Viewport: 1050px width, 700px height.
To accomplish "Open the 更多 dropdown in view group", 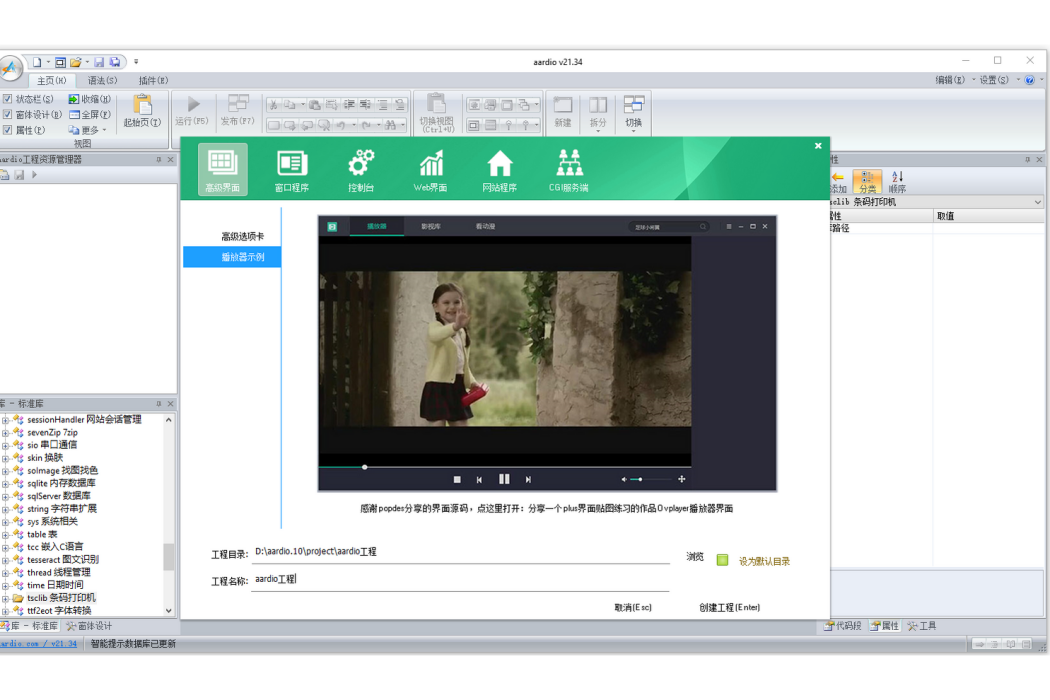I will pyautogui.click(x=88, y=130).
